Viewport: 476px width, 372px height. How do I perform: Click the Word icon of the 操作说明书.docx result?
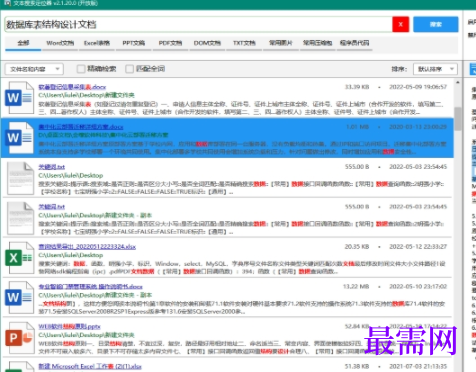pyautogui.click(x=20, y=298)
